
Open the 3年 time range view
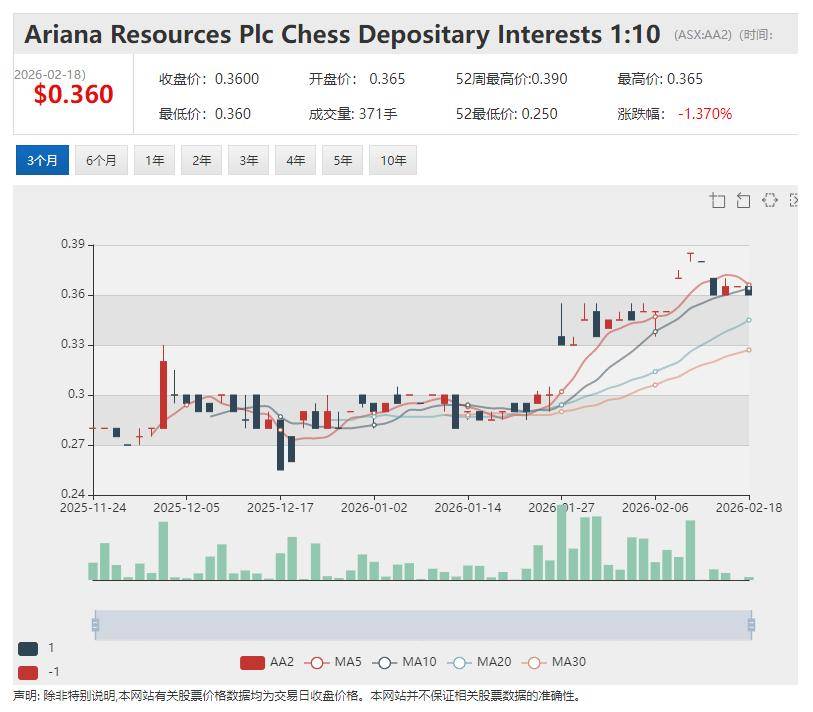248,160
